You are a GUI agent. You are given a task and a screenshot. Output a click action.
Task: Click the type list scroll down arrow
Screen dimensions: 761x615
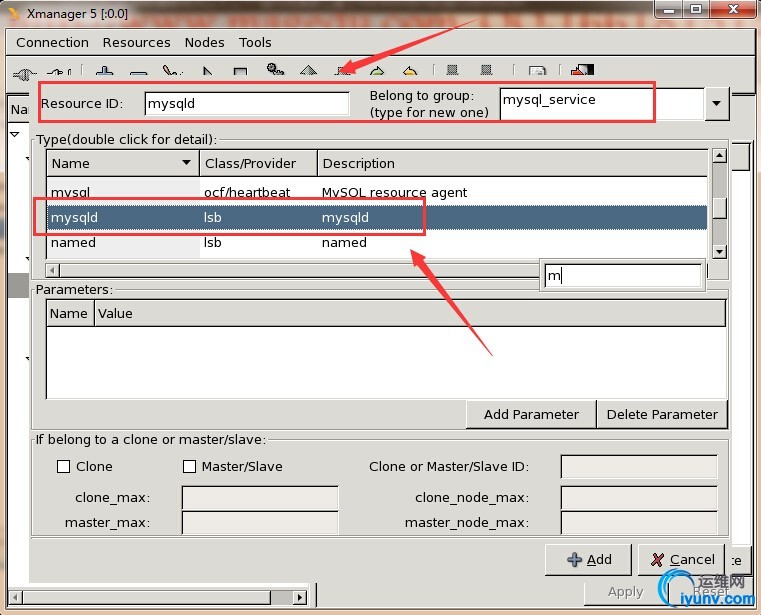click(x=720, y=251)
